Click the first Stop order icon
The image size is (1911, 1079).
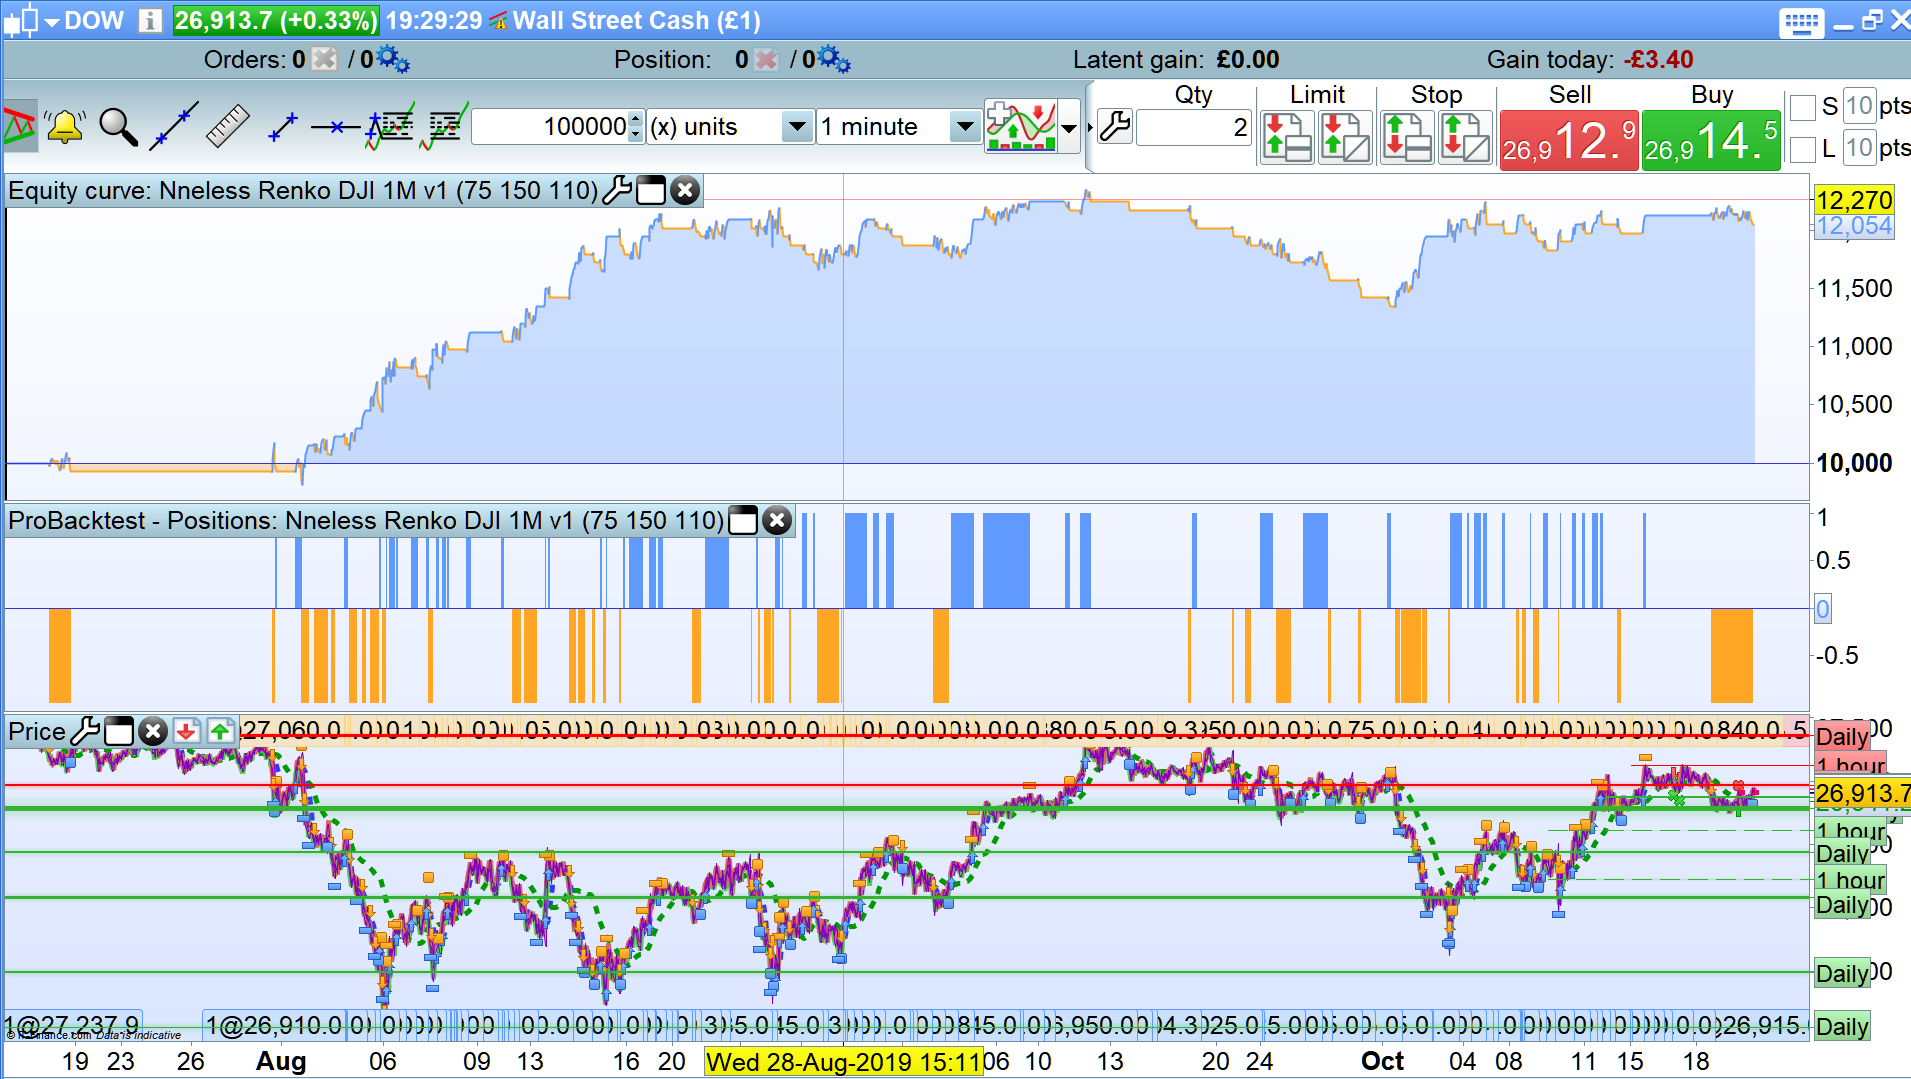1407,137
